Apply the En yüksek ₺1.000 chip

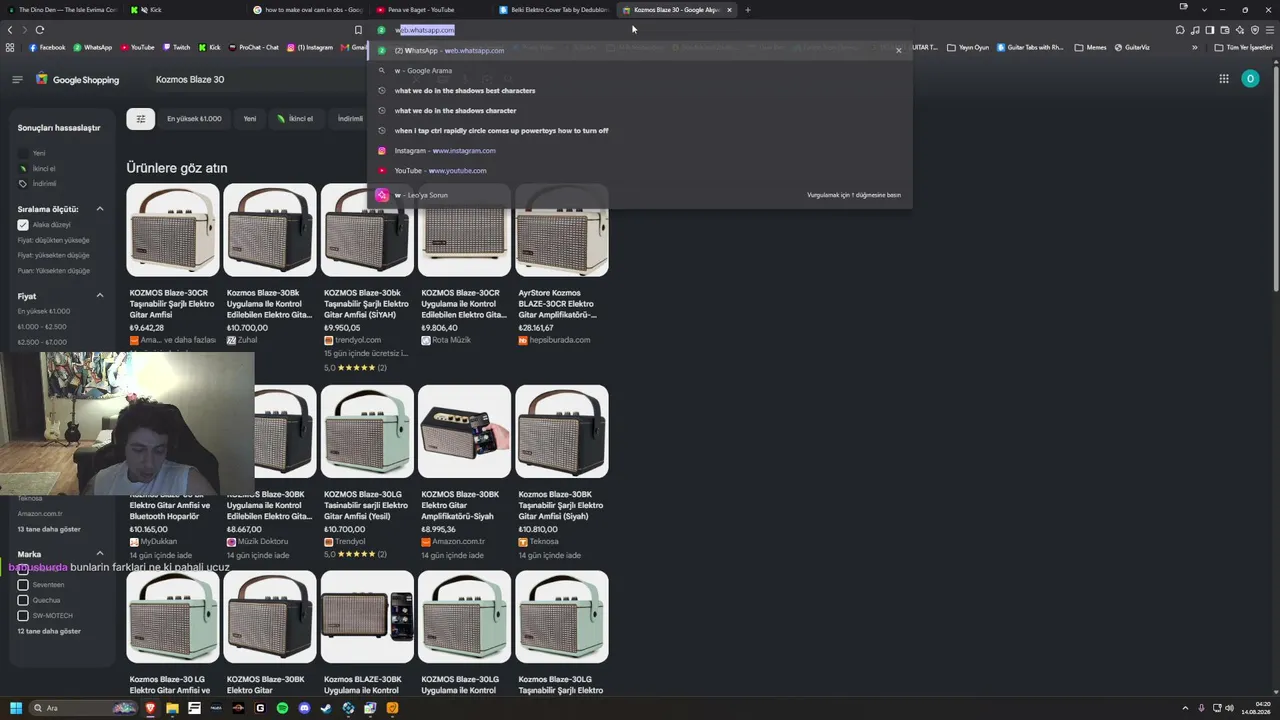(194, 119)
